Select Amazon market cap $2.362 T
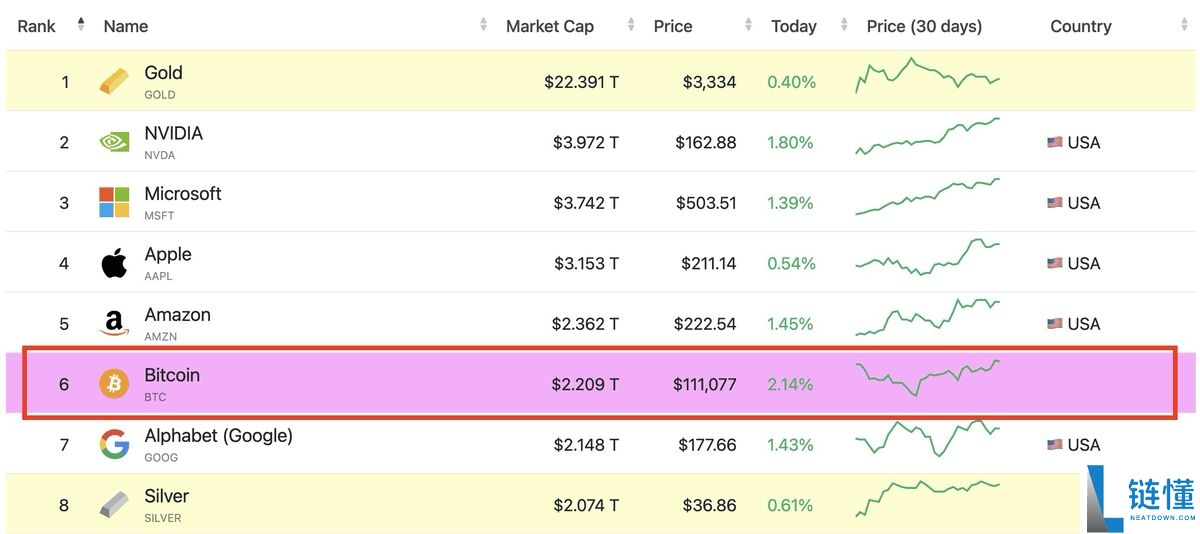This screenshot has width=1200, height=534. (585, 324)
